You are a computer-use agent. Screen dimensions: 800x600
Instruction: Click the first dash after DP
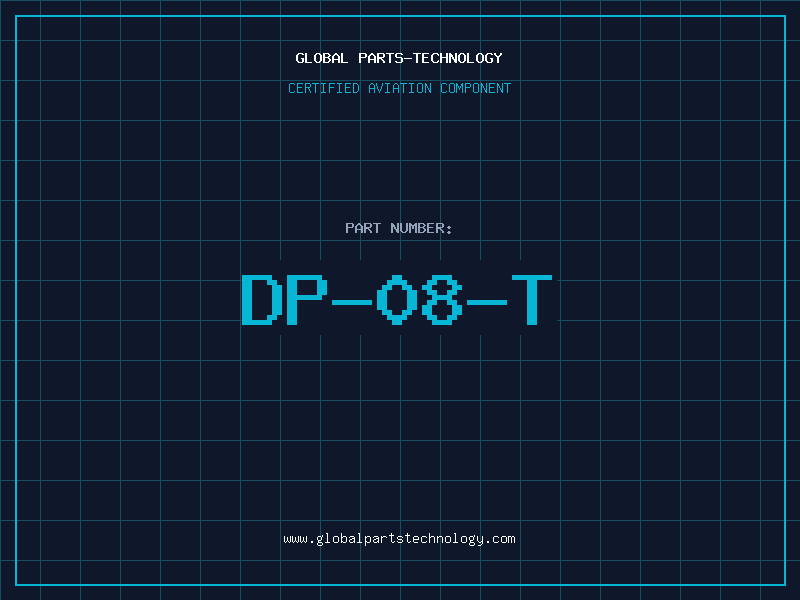[x=352, y=303]
